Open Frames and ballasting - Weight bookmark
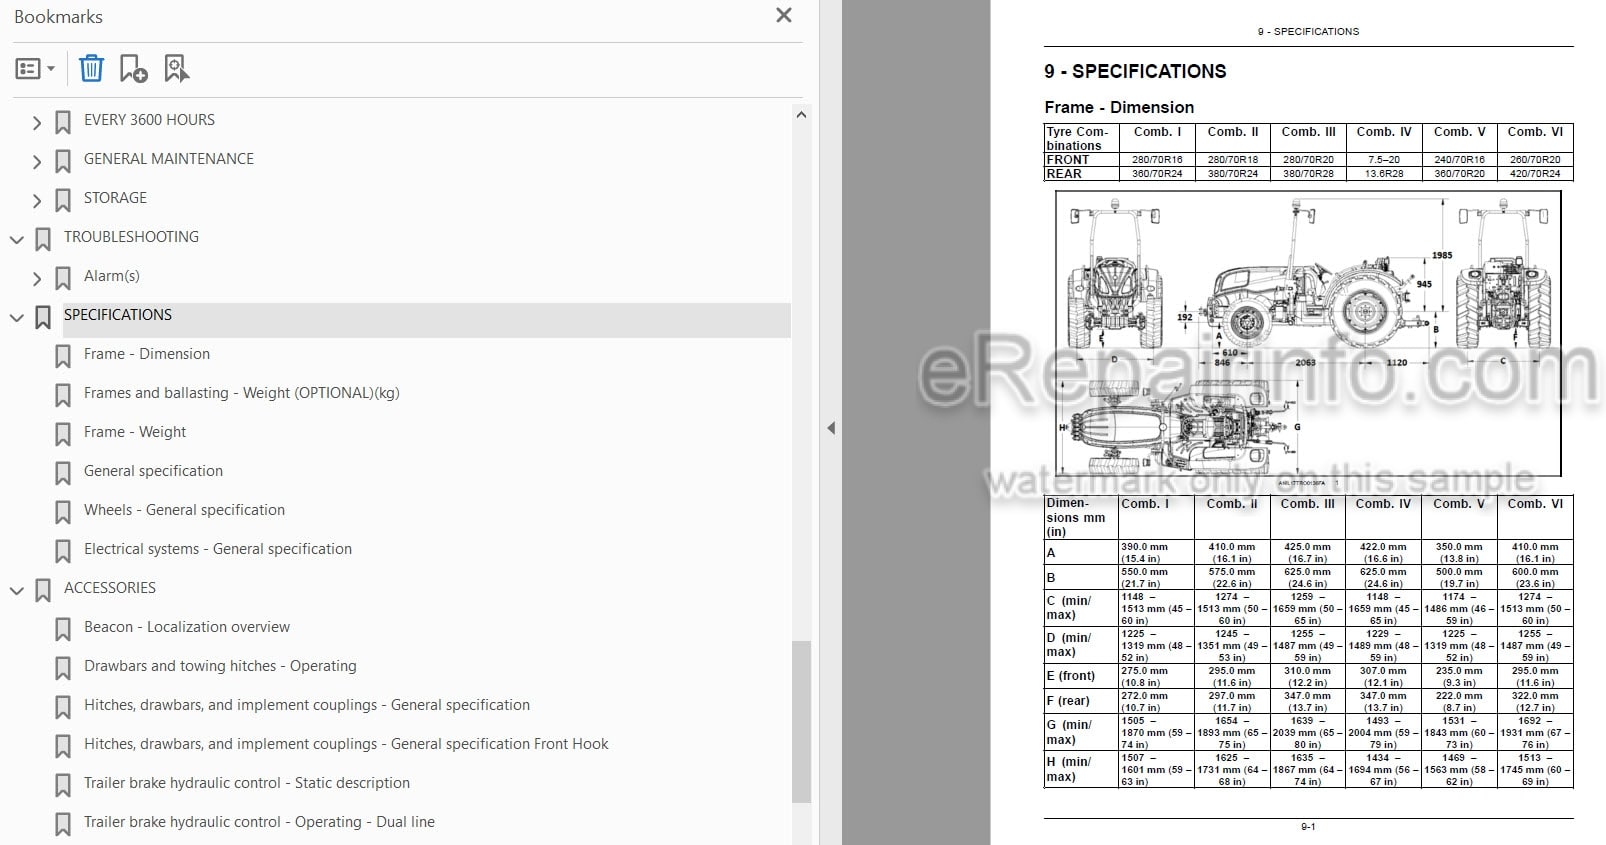1606x845 pixels. tap(242, 393)
